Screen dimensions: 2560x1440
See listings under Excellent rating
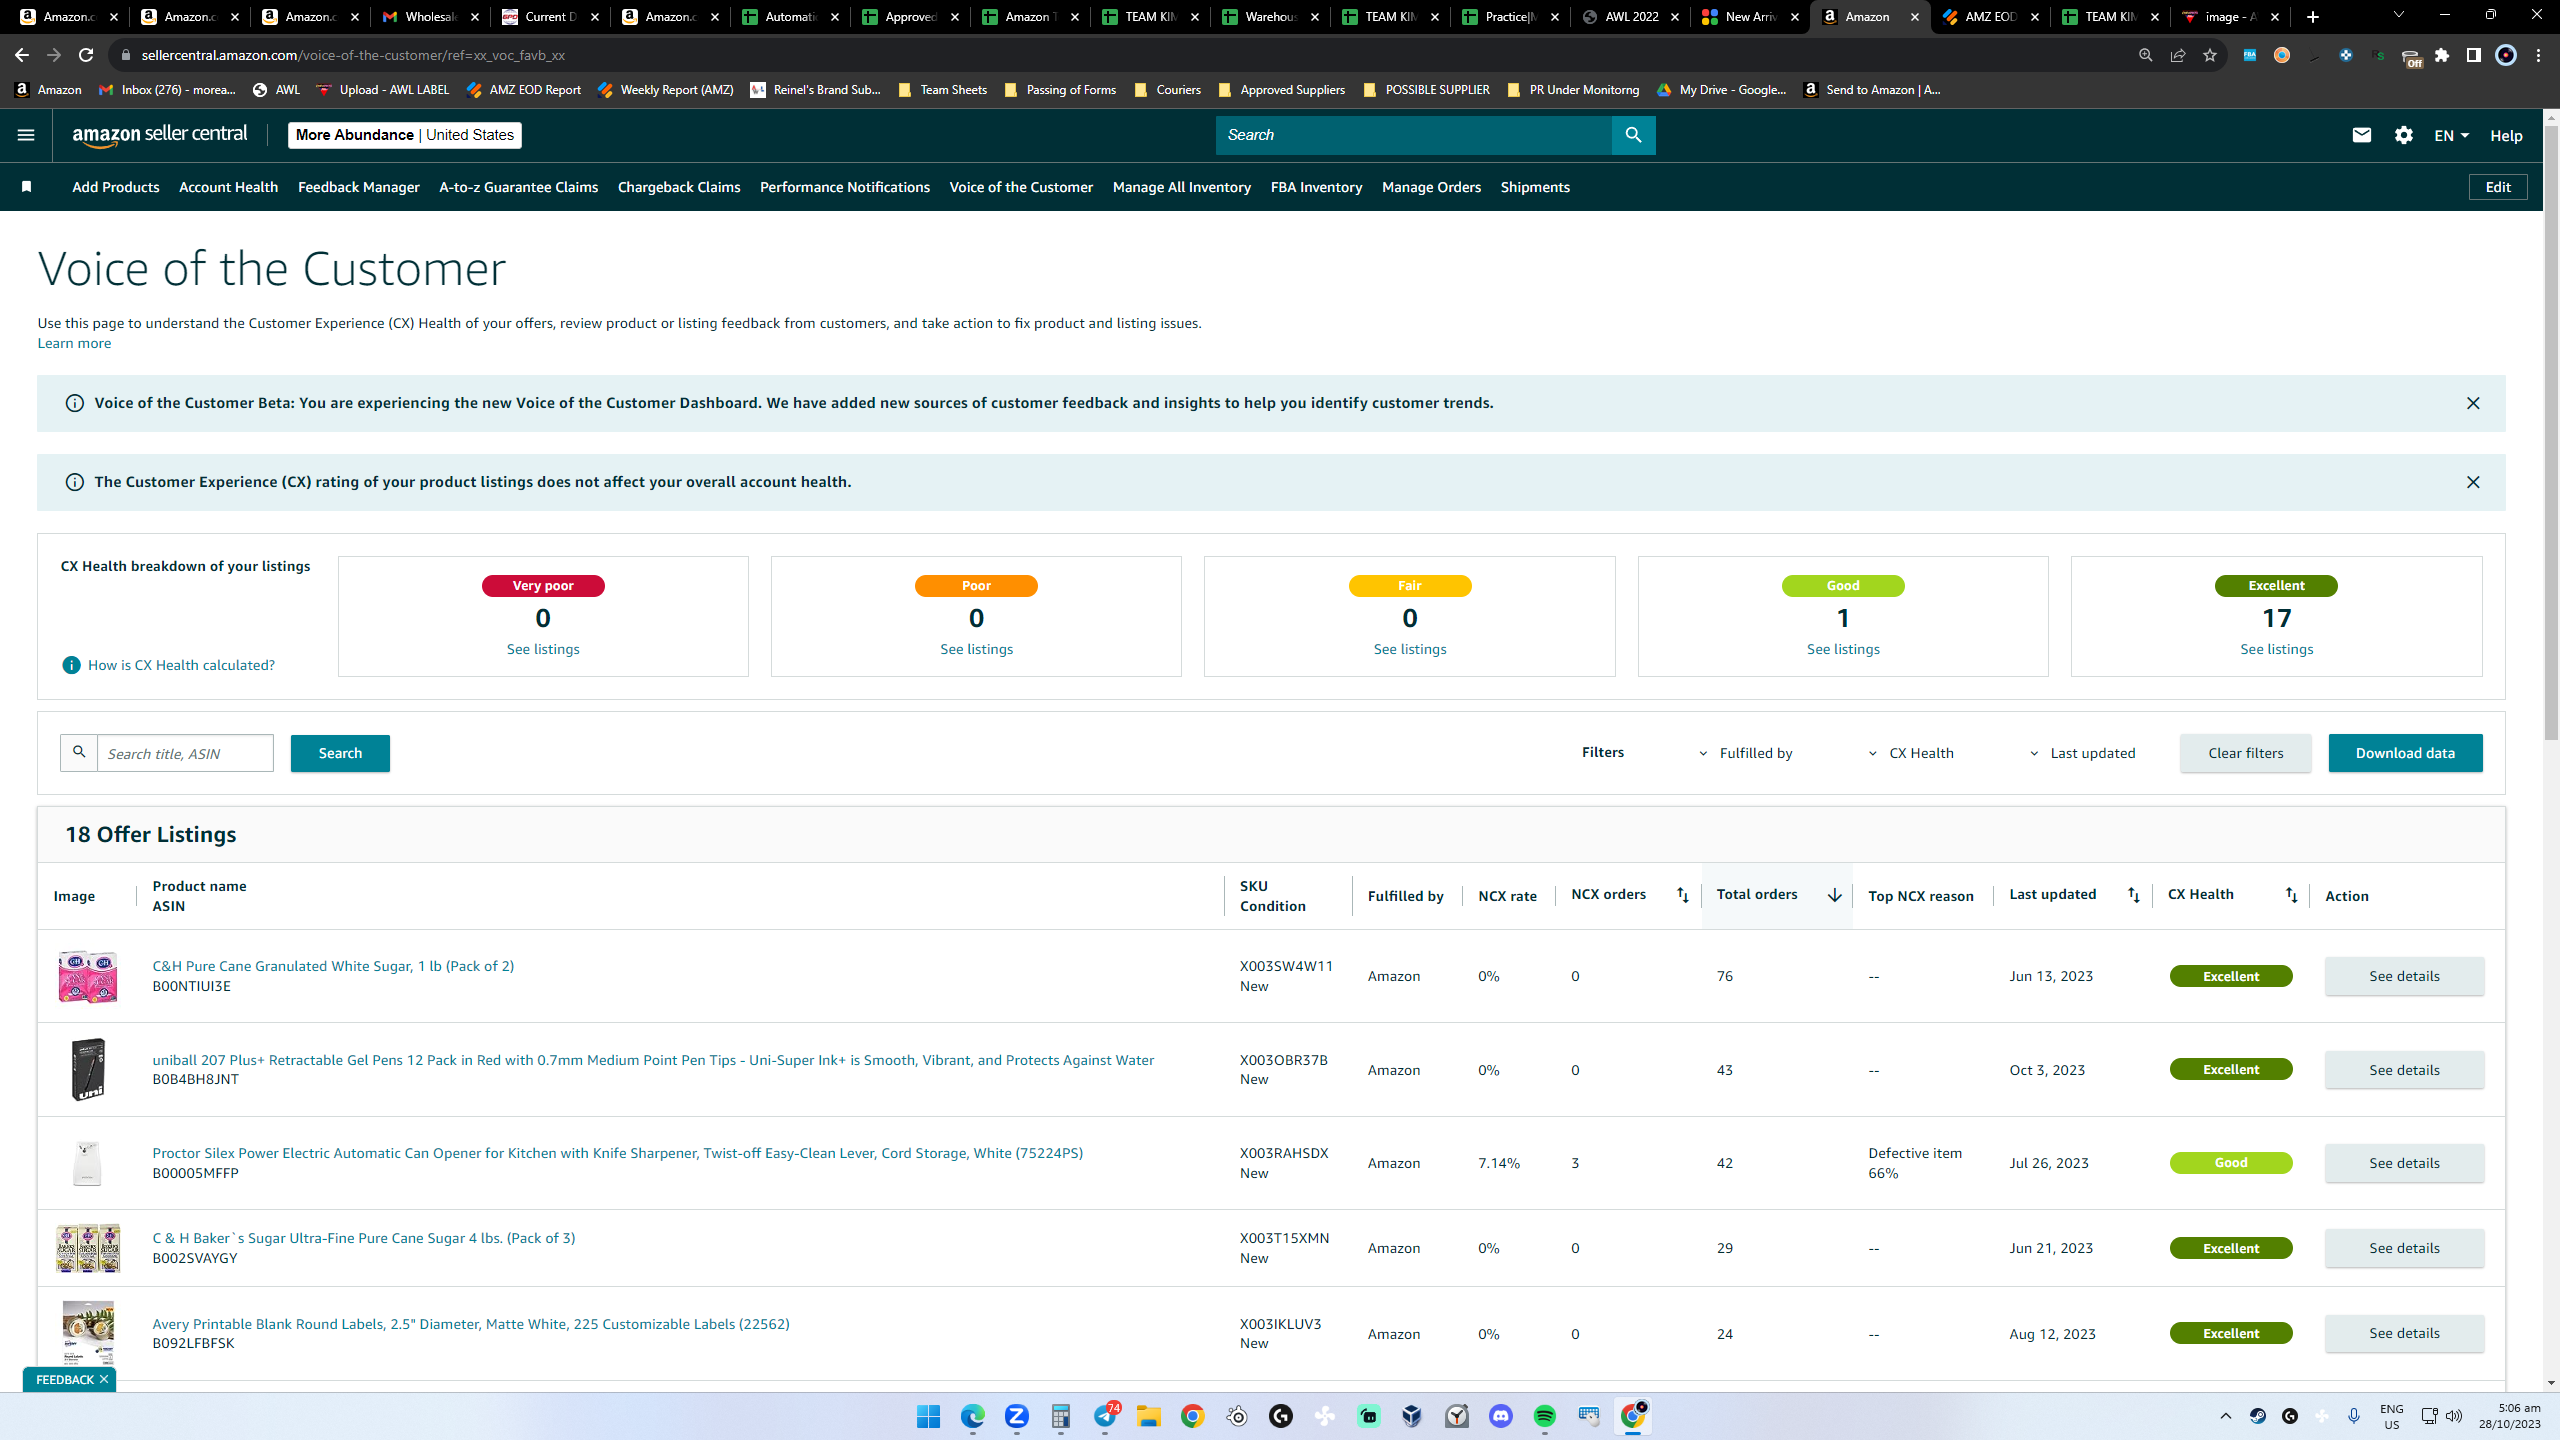click(x=2276, y=649)
